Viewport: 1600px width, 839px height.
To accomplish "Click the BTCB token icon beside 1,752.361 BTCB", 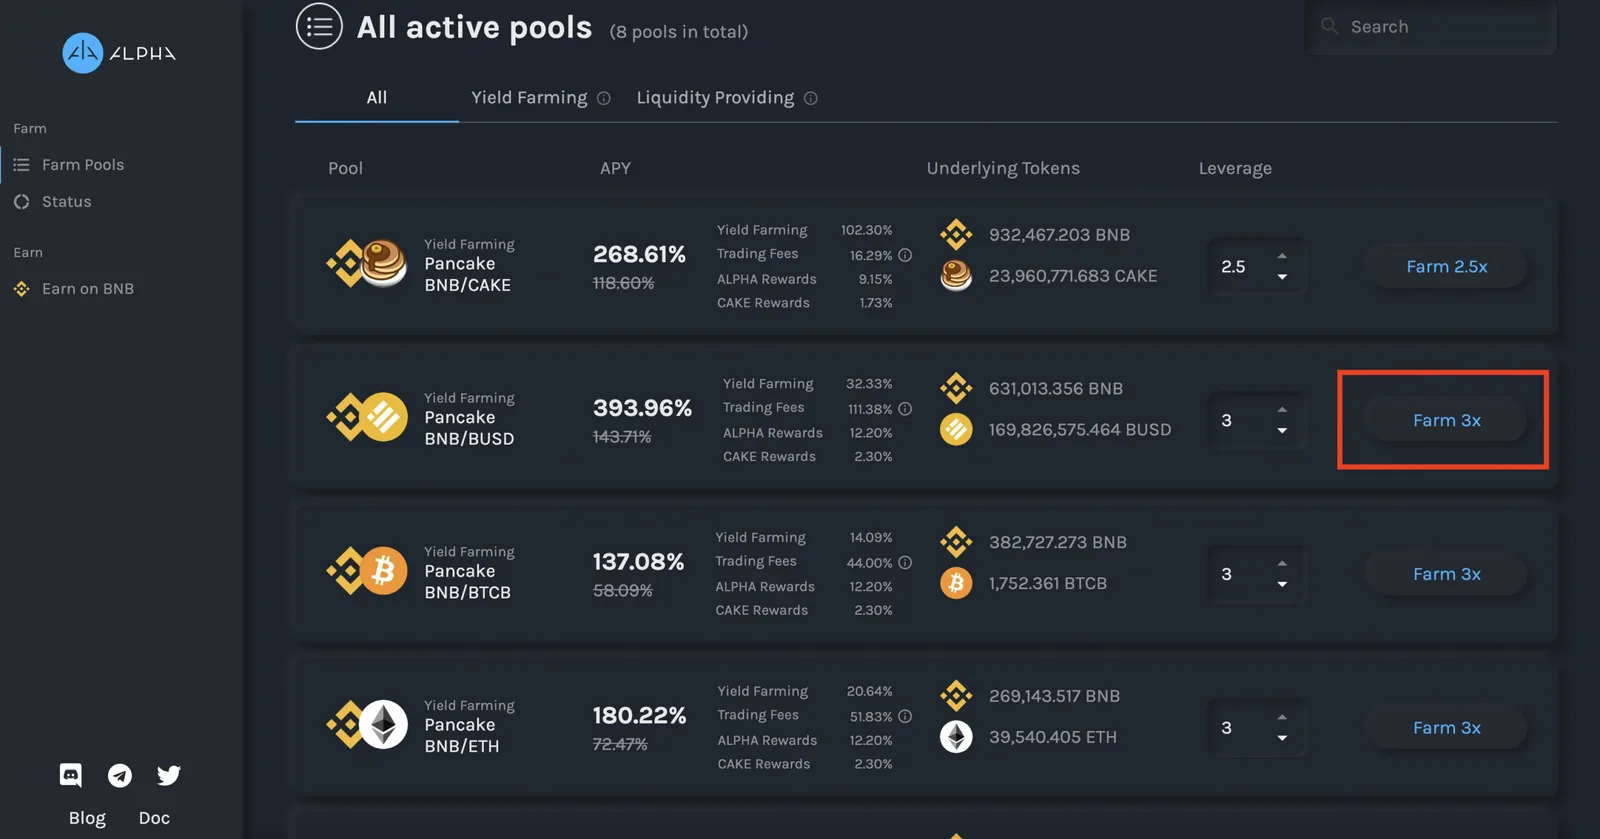I will (x=956, y=583).
